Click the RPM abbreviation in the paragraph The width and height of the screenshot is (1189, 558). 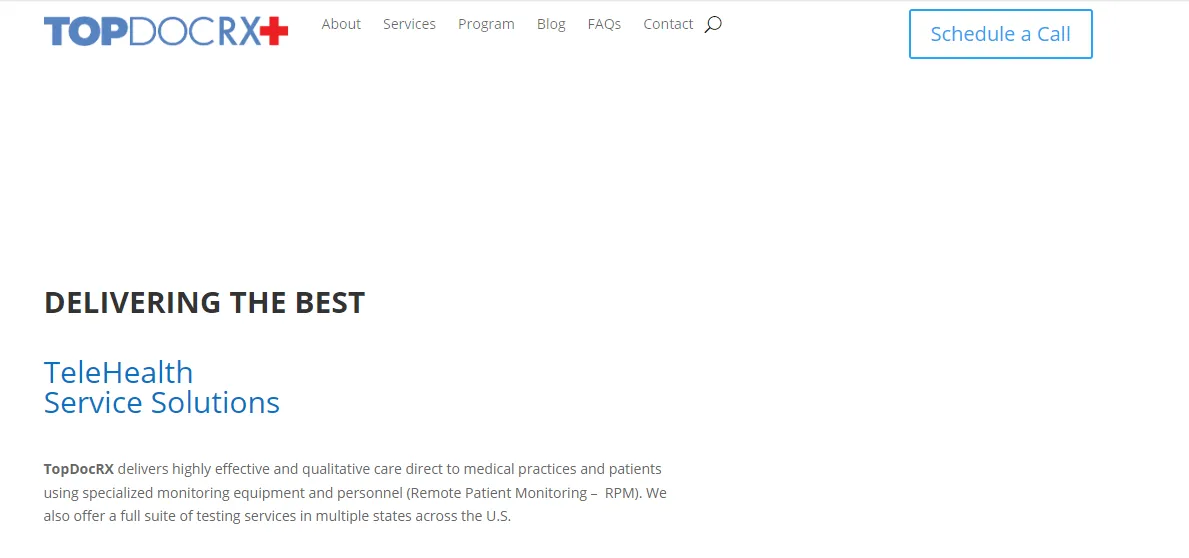point(621,493)
